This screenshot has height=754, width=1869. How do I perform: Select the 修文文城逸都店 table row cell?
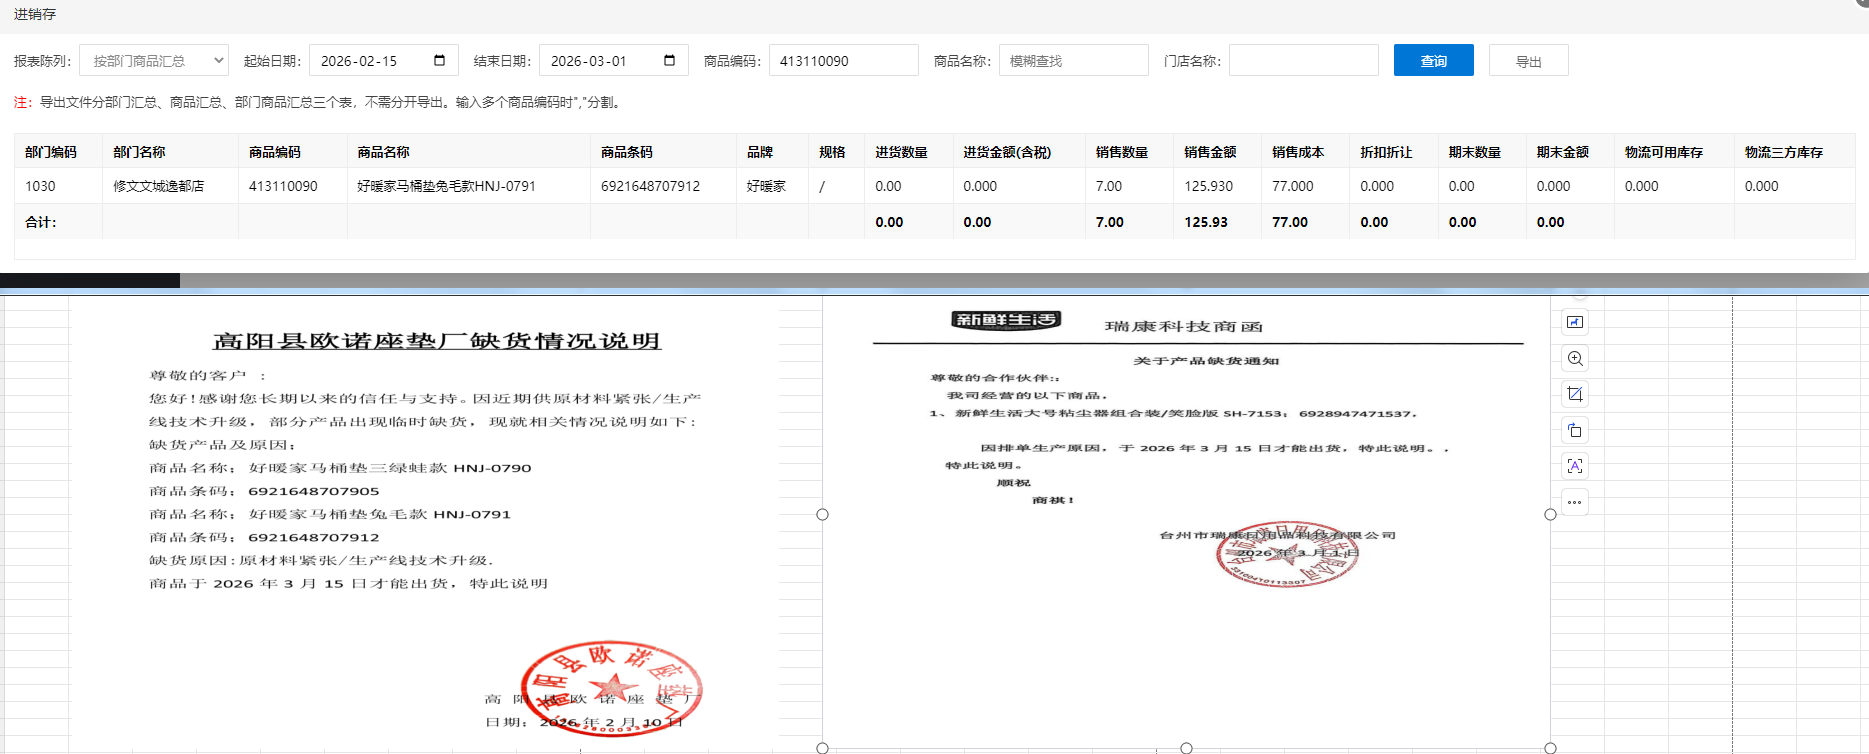159,186
